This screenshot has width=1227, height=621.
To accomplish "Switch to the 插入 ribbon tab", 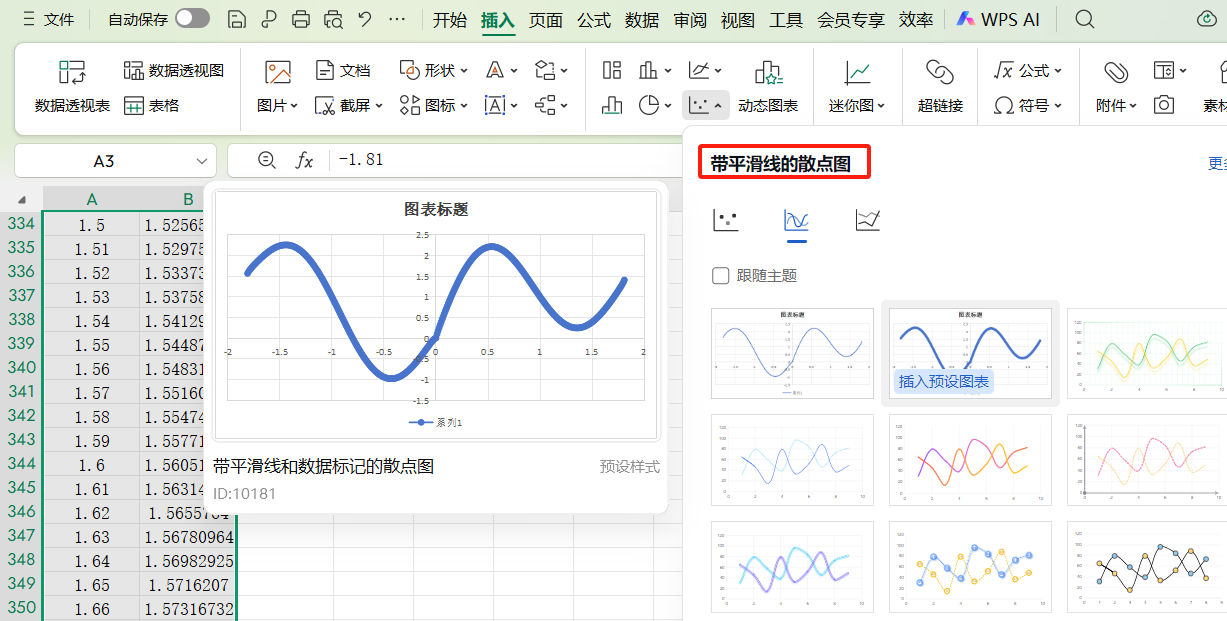I will click(498, 18).
